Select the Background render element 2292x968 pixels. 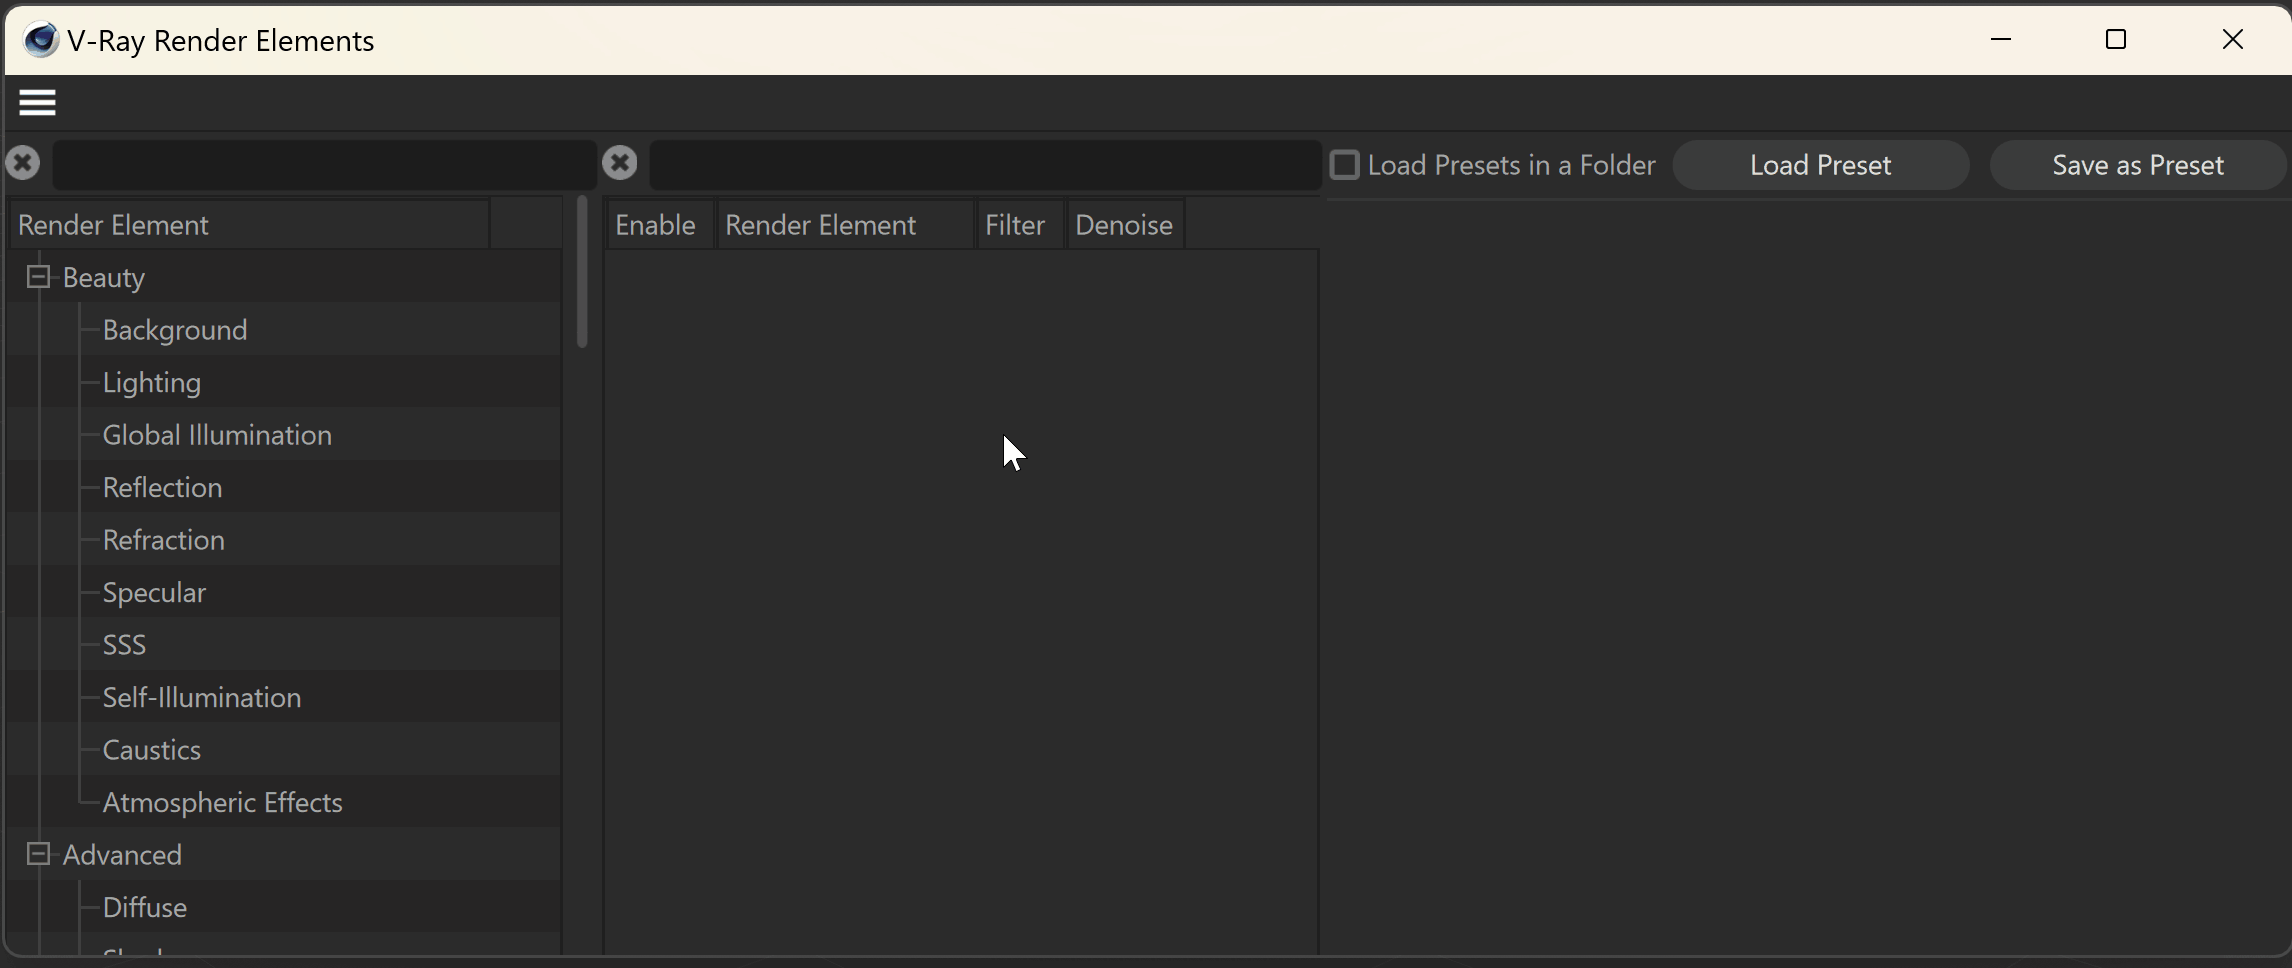[175, 330]
